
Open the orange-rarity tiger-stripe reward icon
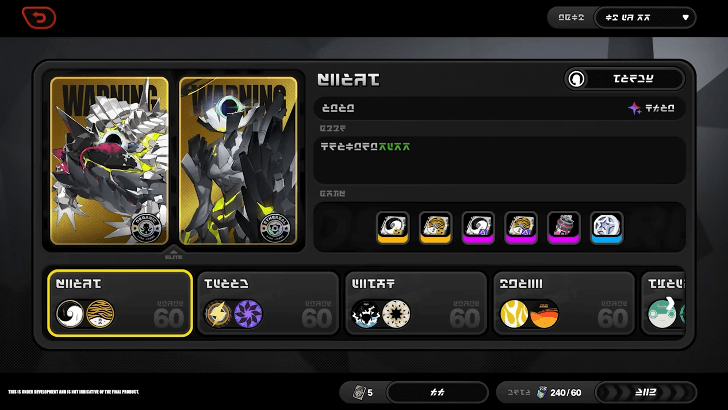tap(436, 228)
